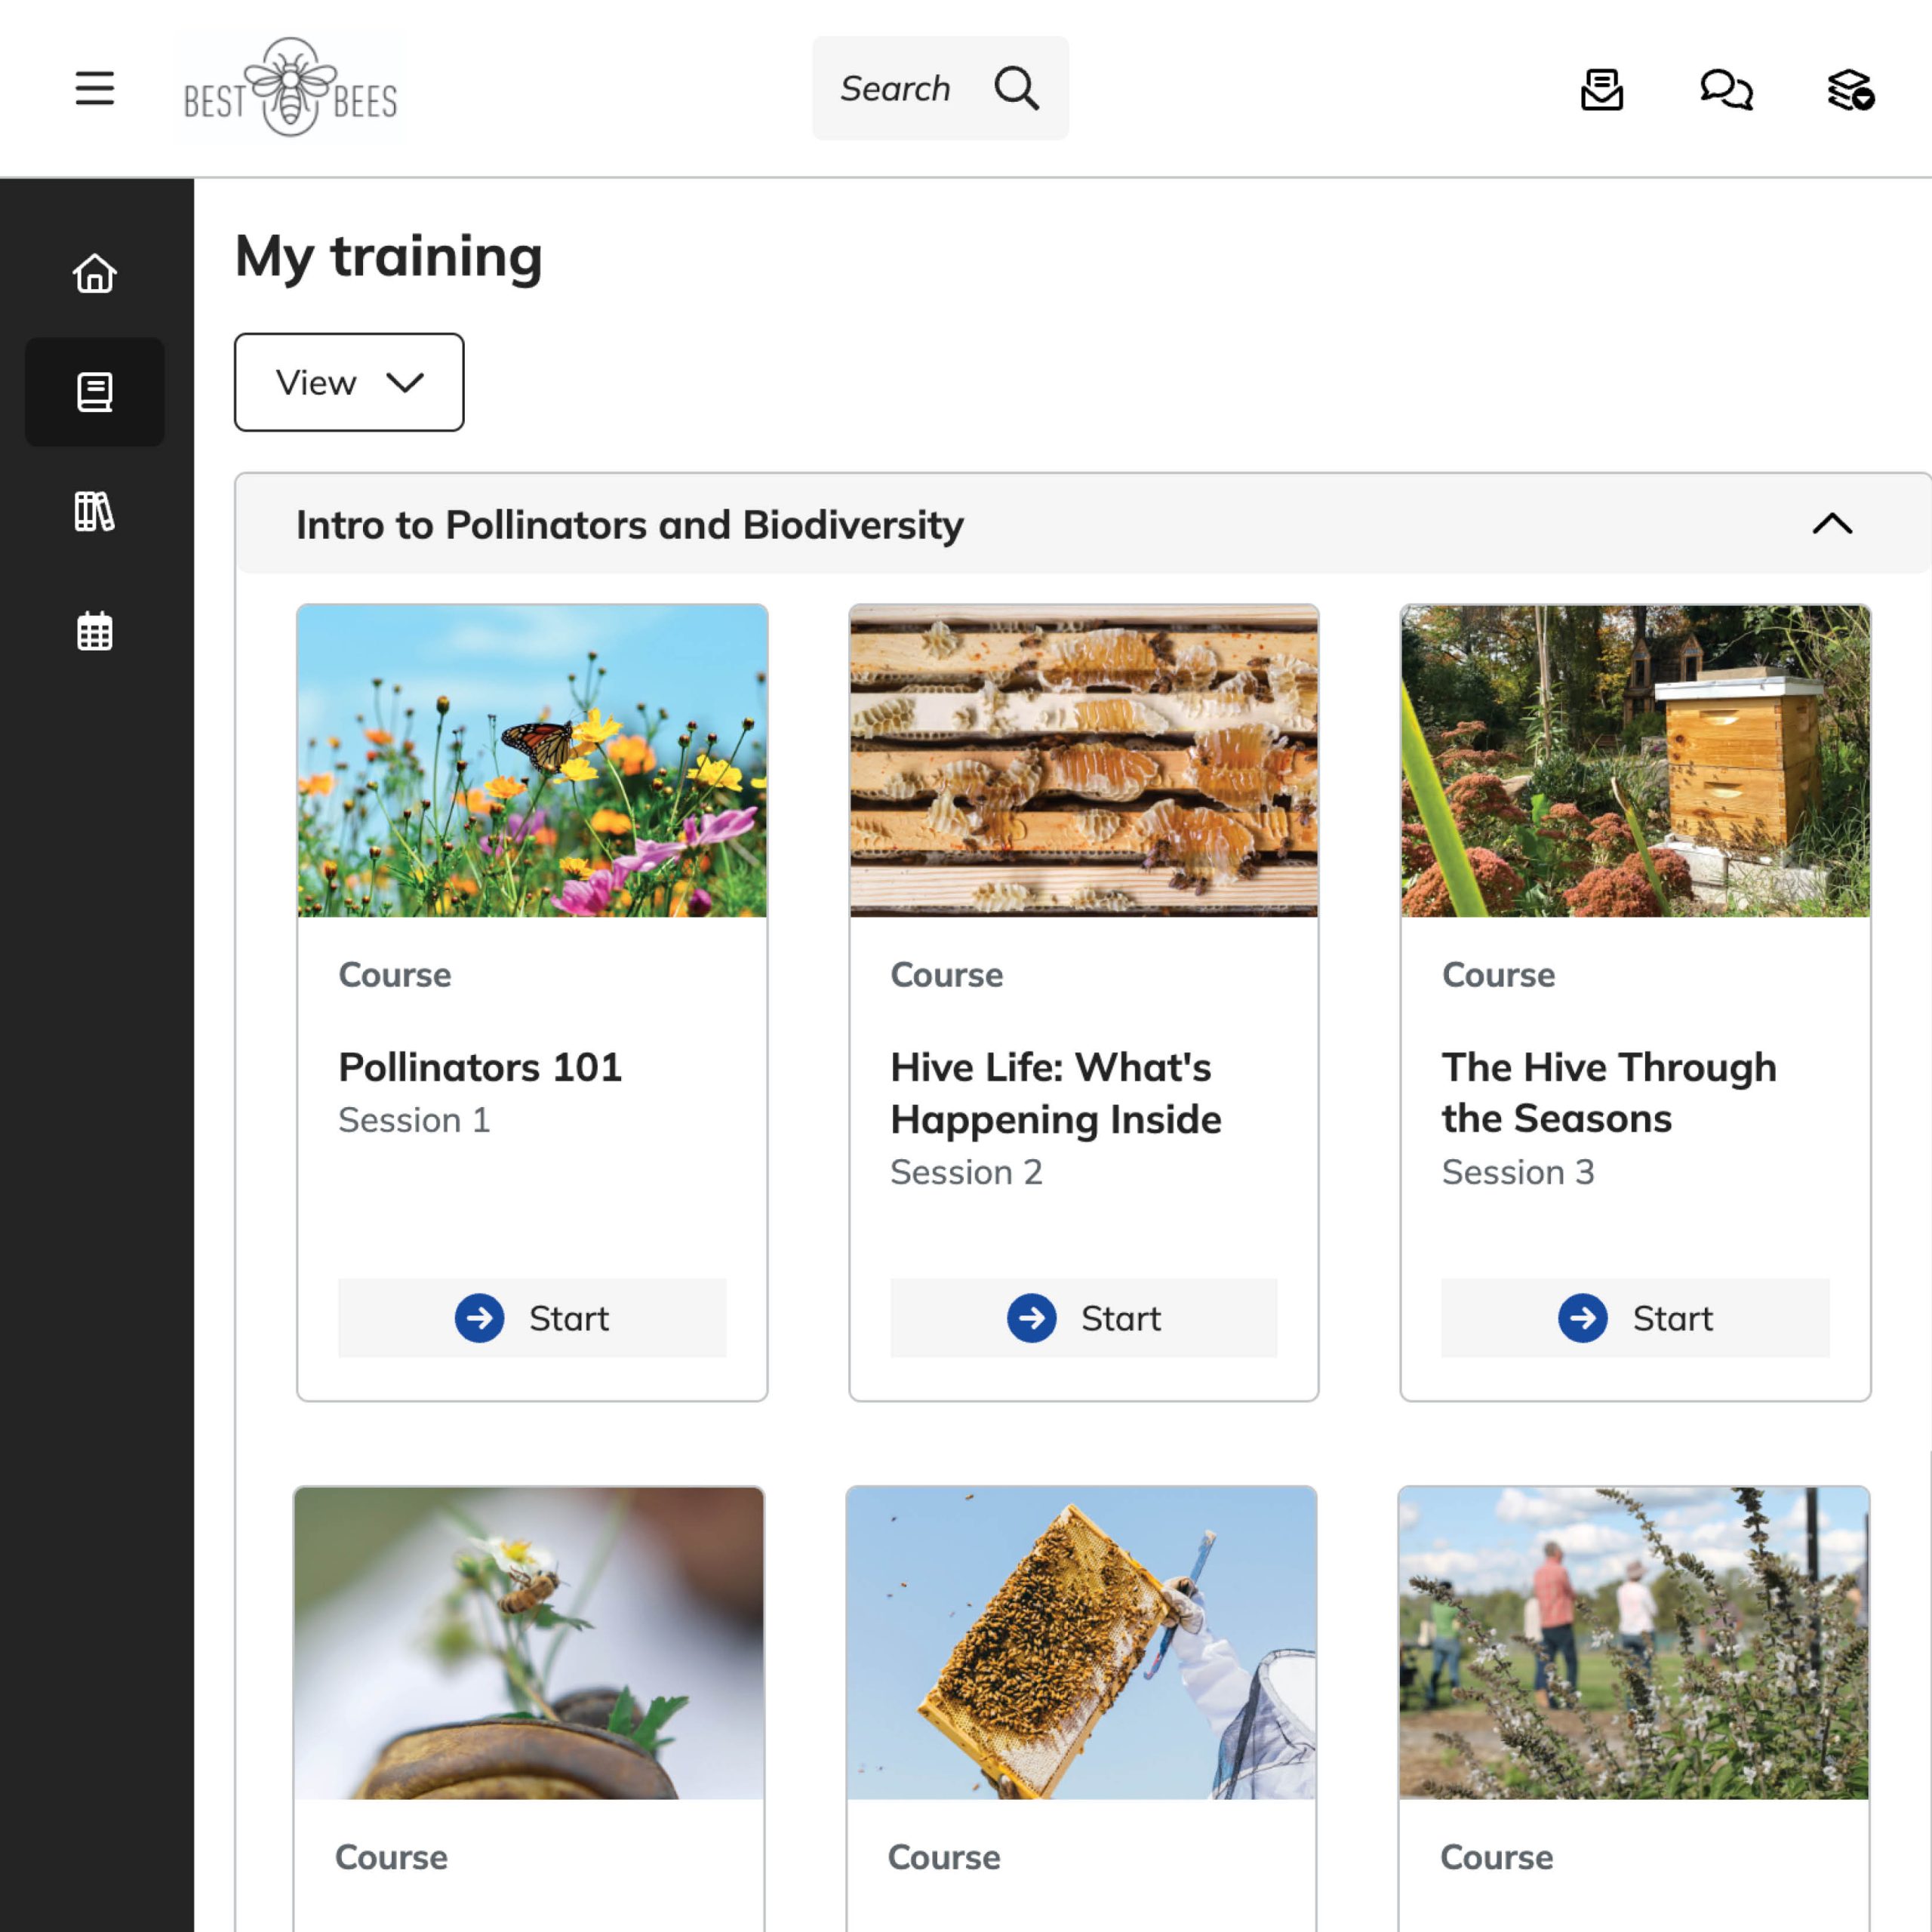
Task: Click Intro to Pollinators and Biodiversity title
Action: [x=630, y=525]
